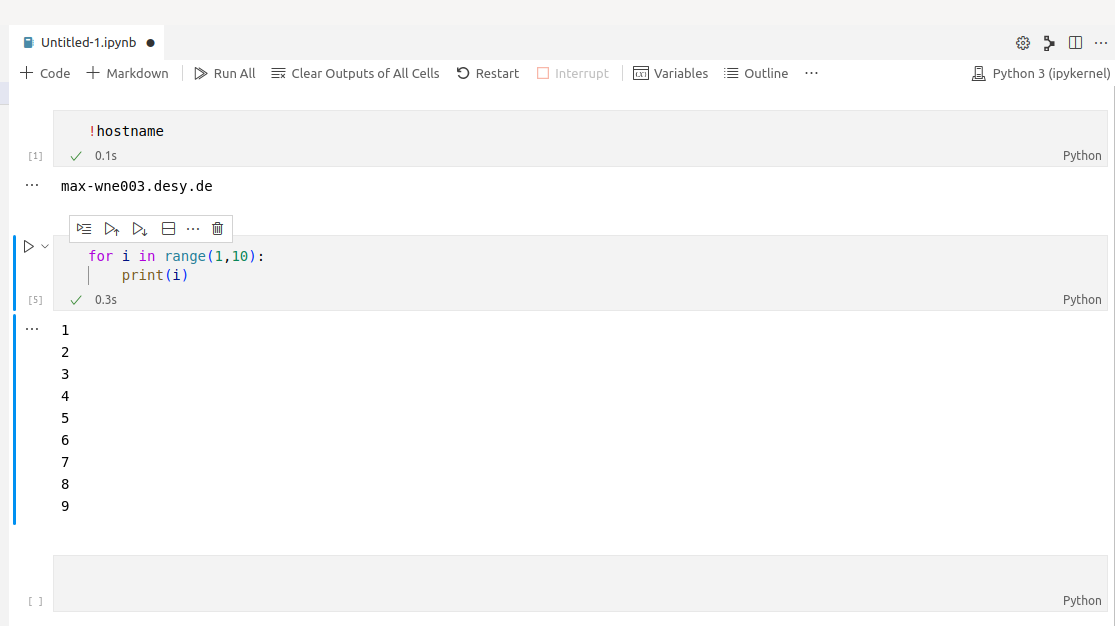Click the source control graph icon in the title bar

click(1049, 43)
